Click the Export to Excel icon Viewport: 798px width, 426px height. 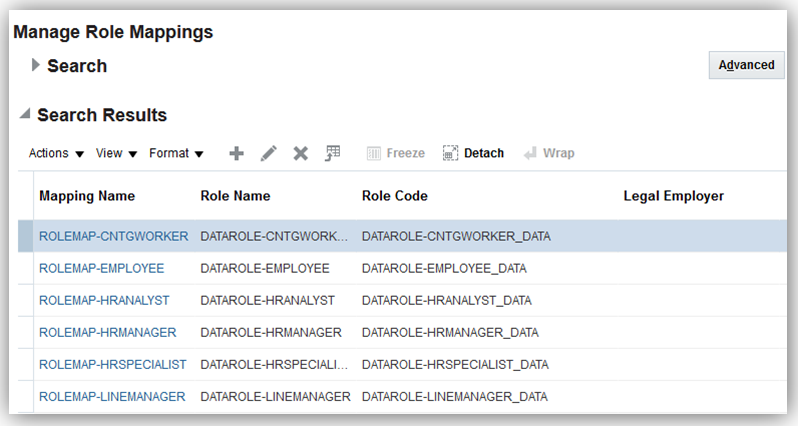point(333,153)
